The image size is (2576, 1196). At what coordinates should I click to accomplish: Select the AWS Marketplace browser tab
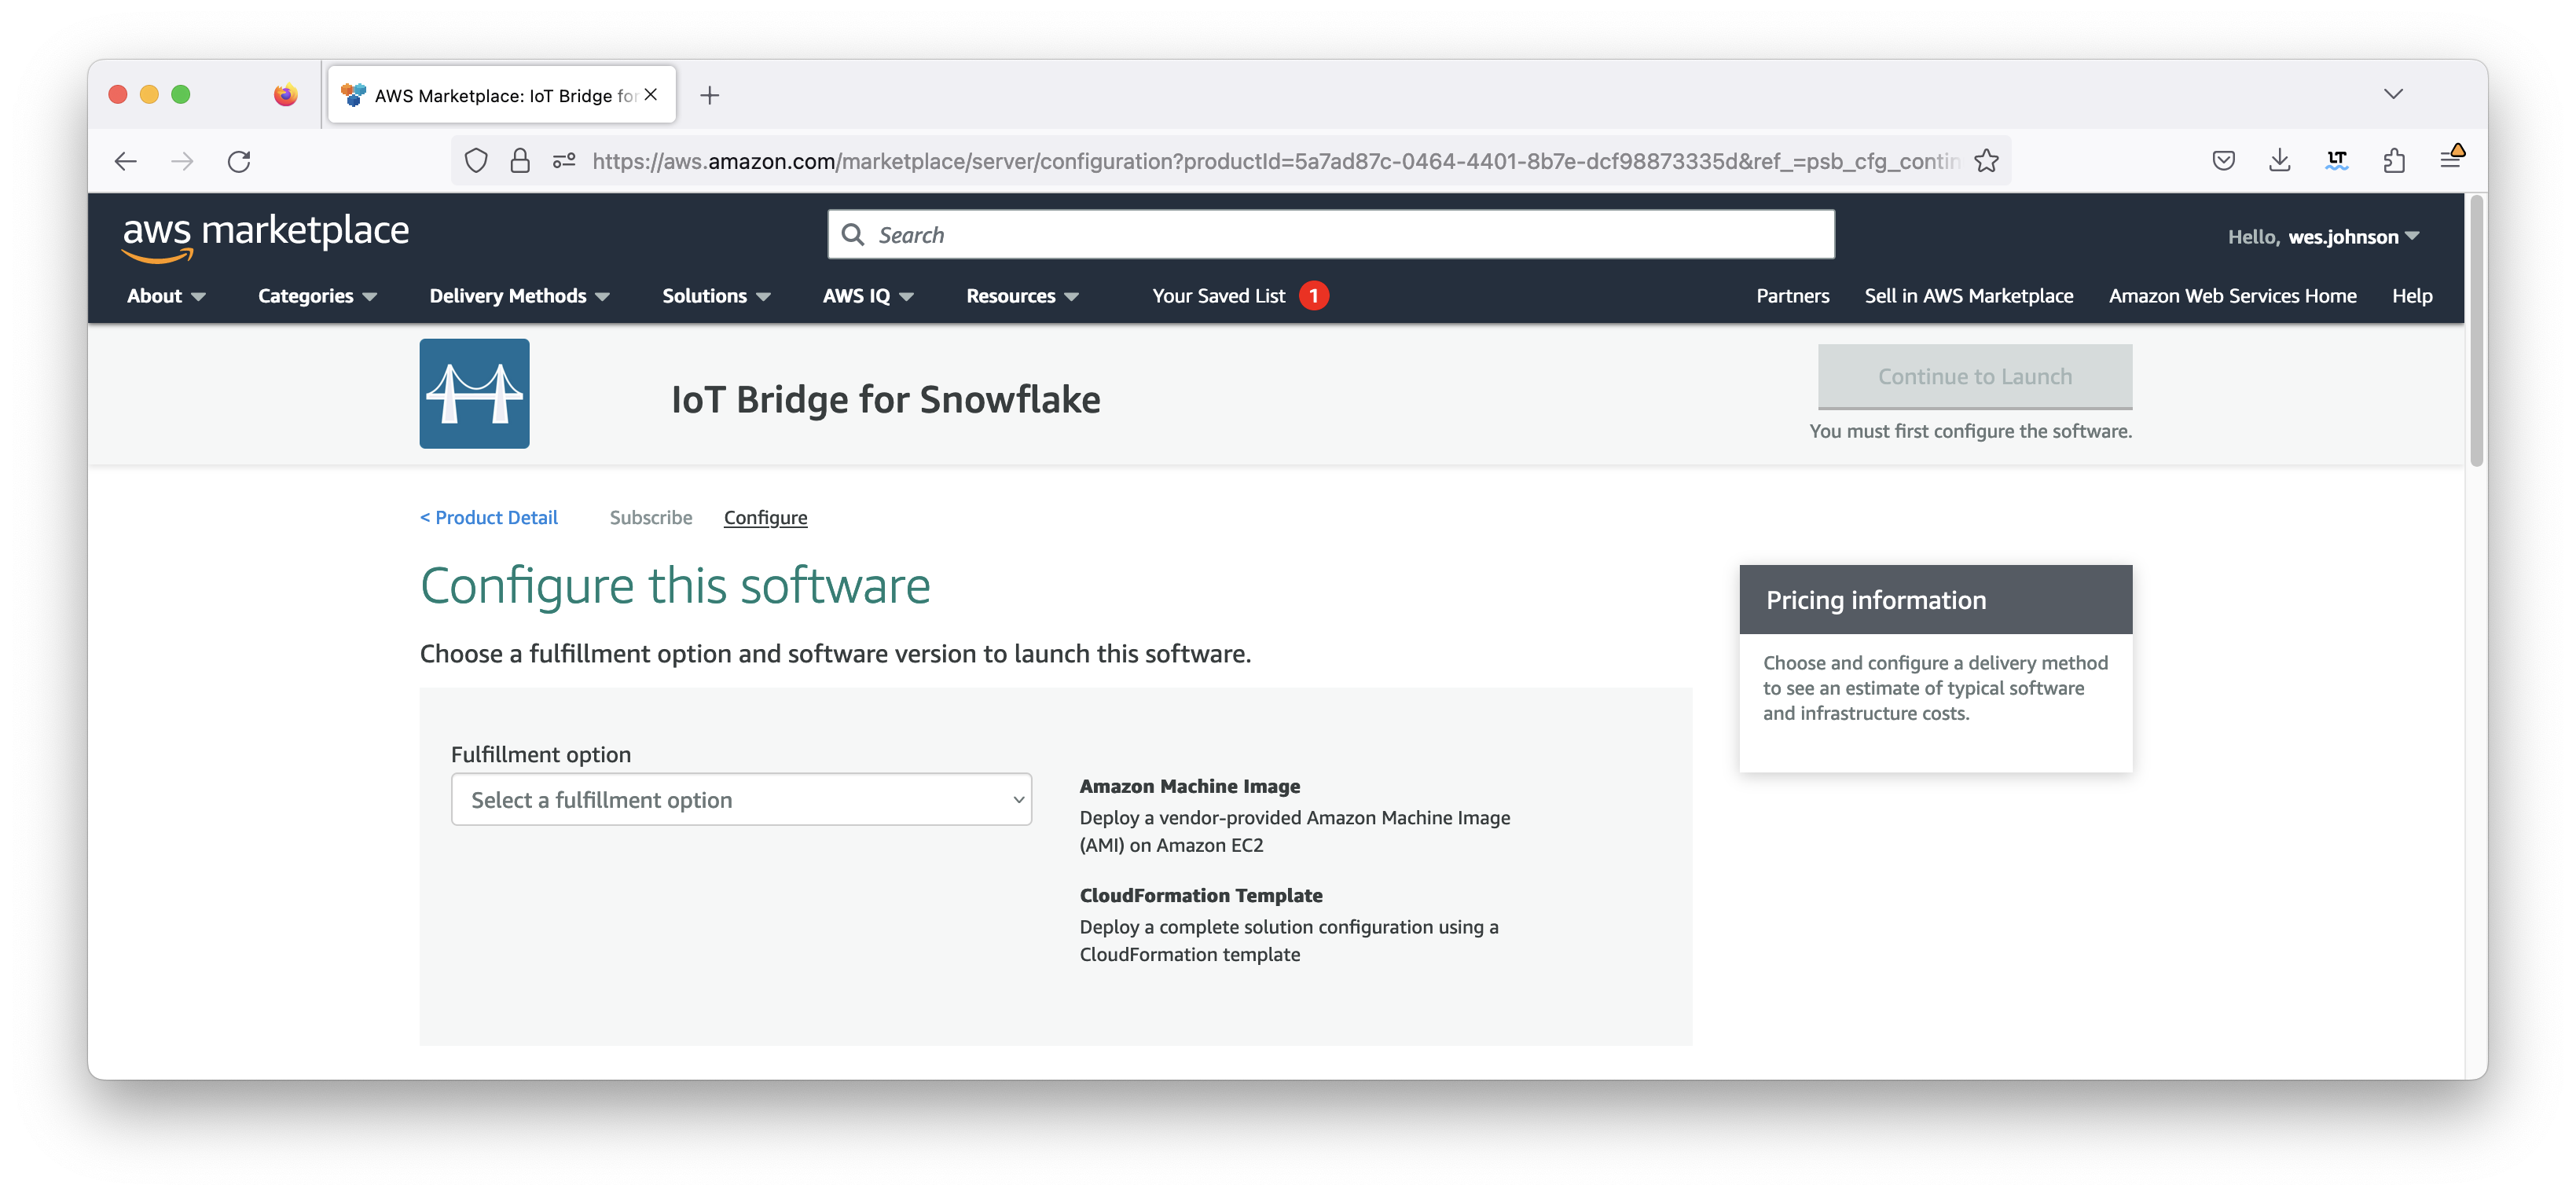pyautogui.click(x=502, y=95)
